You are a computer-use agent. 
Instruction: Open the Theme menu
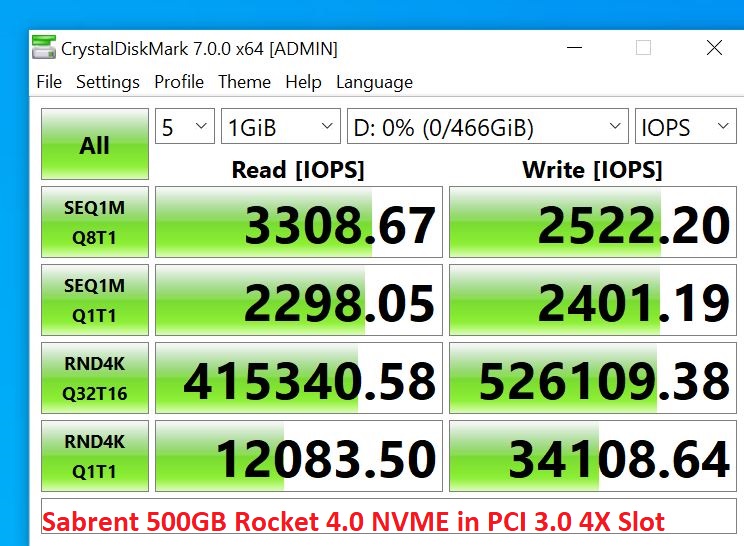(x=244, y=82)
